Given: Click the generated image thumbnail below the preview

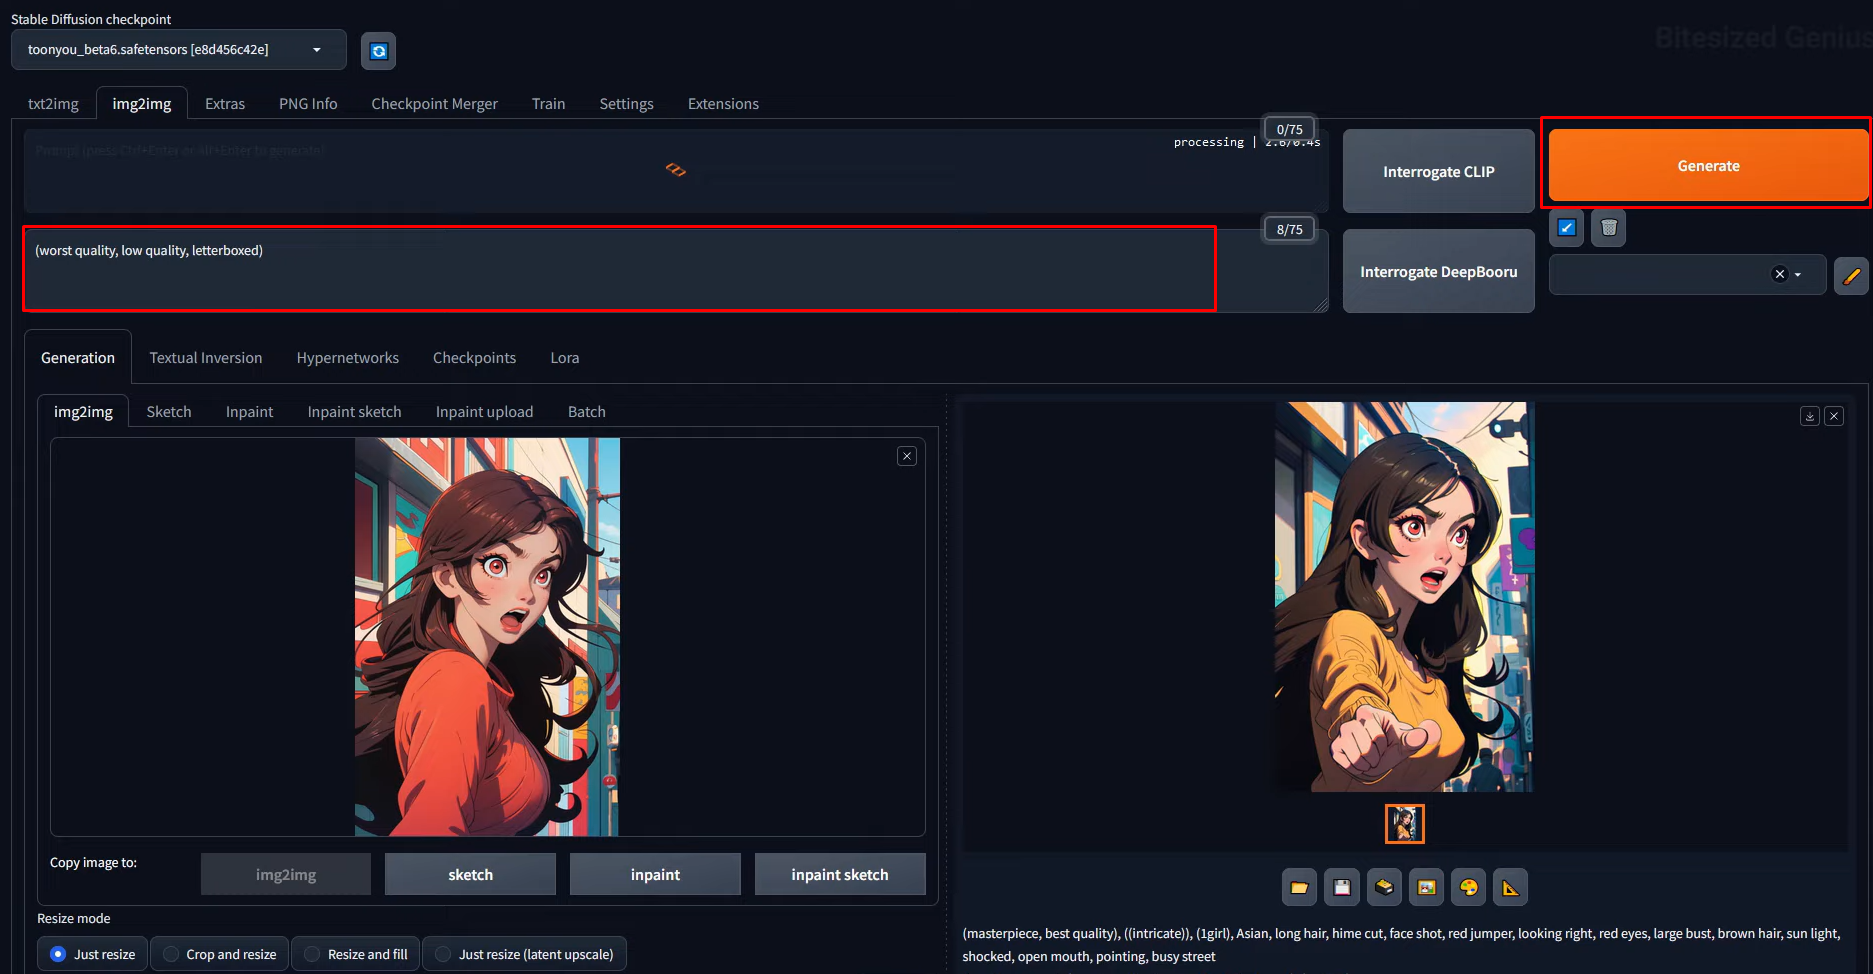Looking at the screenshot, I should (x=1404, y=823).
